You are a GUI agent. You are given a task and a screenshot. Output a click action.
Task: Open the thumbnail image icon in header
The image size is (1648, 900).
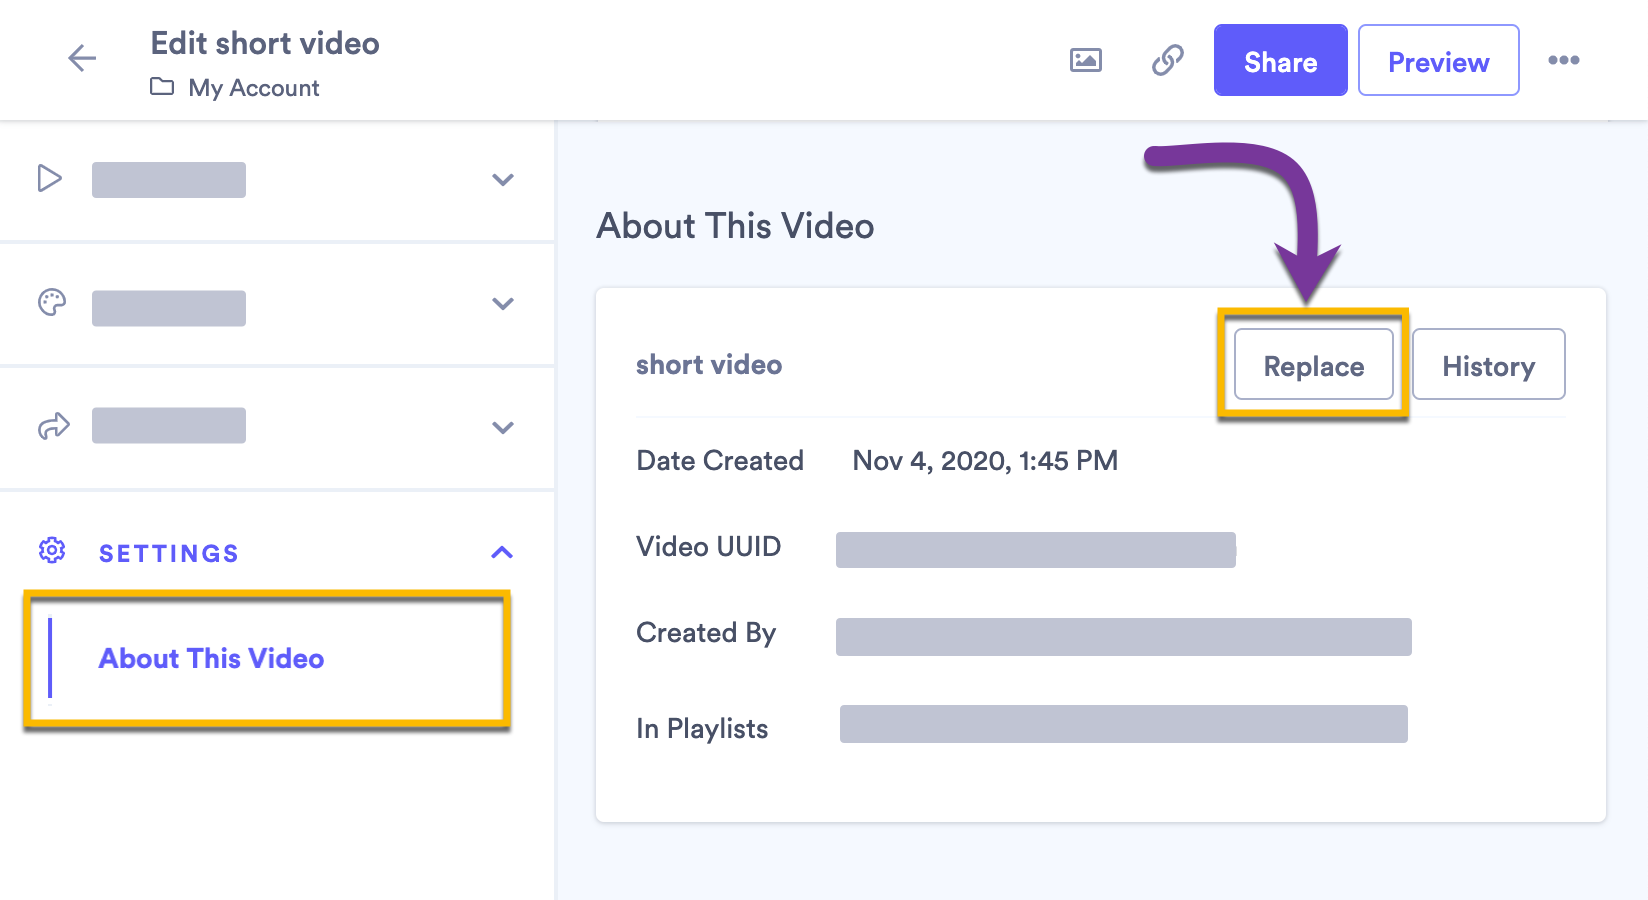tap(1086, 60)
